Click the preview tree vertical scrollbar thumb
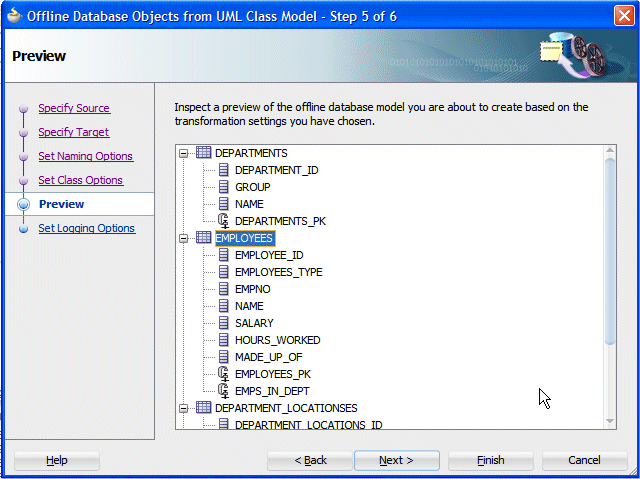Screen dimensions: 640x479 pos(610,252)
